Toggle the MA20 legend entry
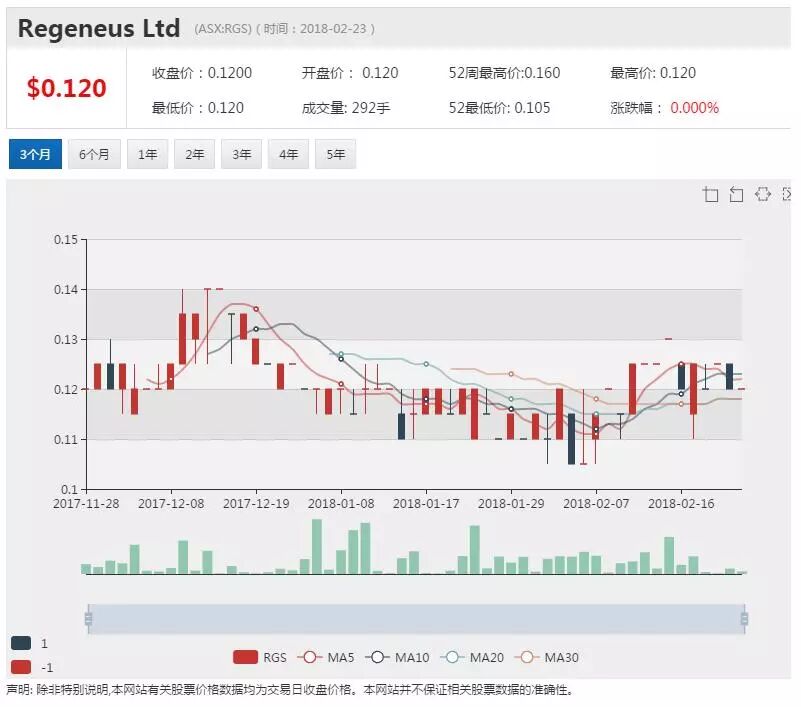801x707 pixels. [472, 657]
